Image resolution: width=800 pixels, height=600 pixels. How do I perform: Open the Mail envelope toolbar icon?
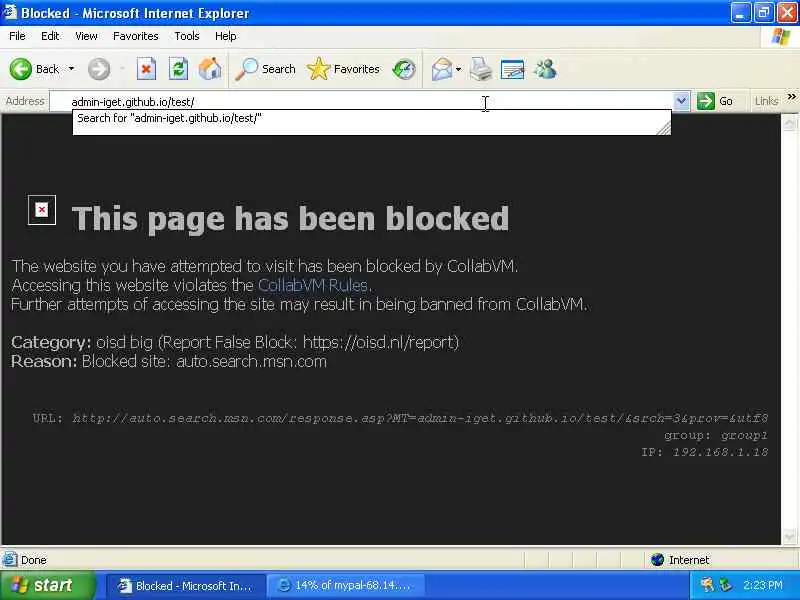click(441, 69)
